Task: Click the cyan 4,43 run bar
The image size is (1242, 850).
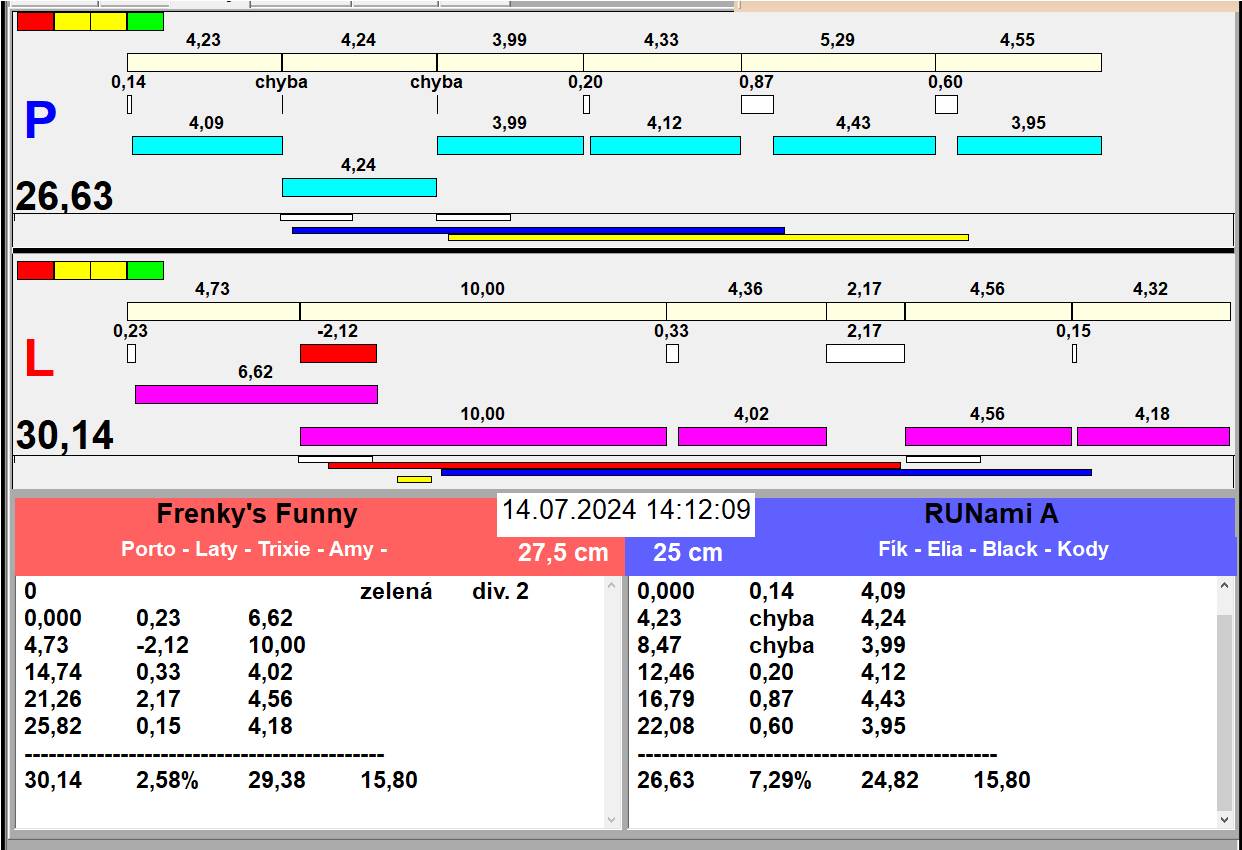Action: click(854, 145)
